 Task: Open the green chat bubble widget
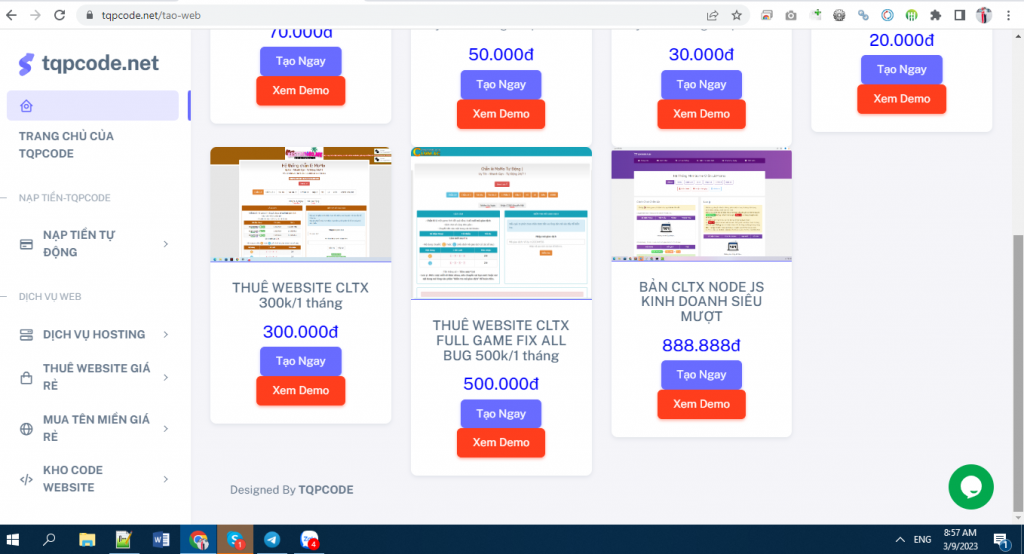[x=971, y=487]
